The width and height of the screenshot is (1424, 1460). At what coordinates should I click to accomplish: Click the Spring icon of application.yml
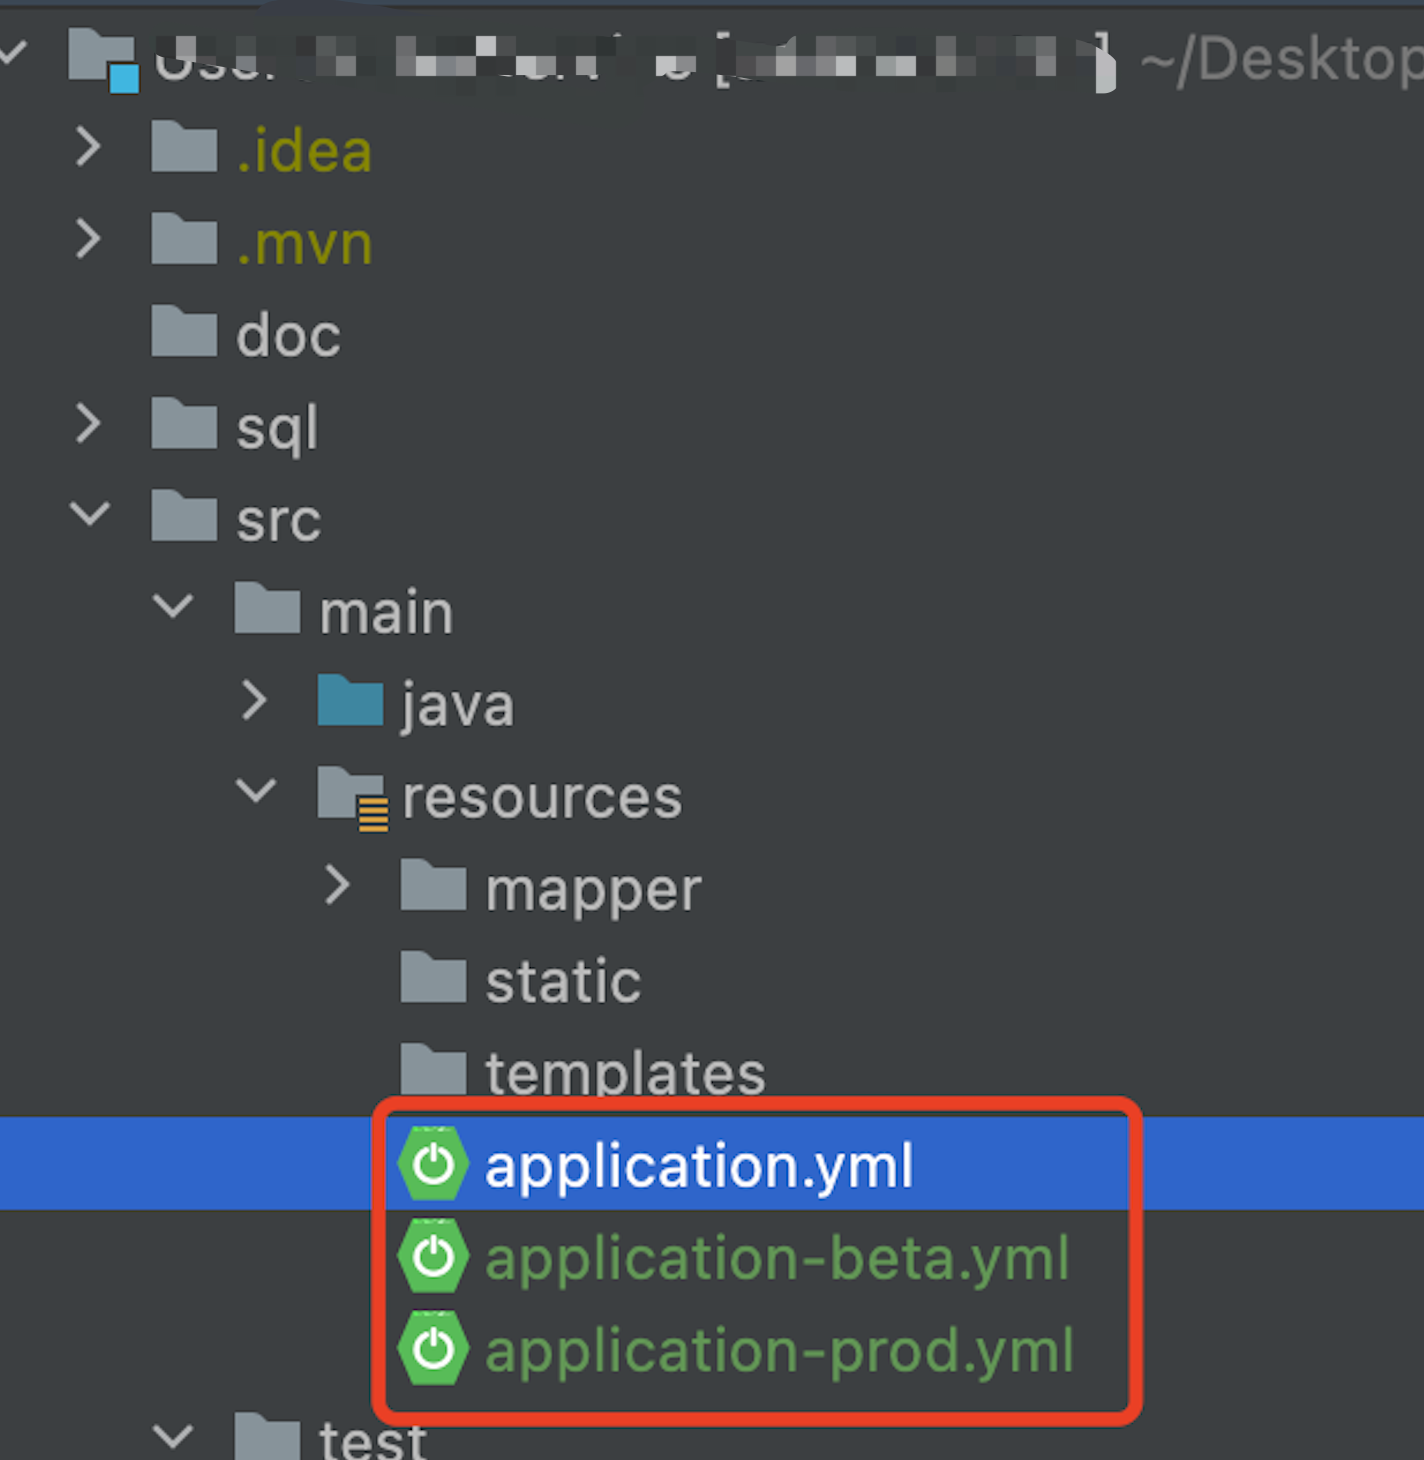point(433,1164)
